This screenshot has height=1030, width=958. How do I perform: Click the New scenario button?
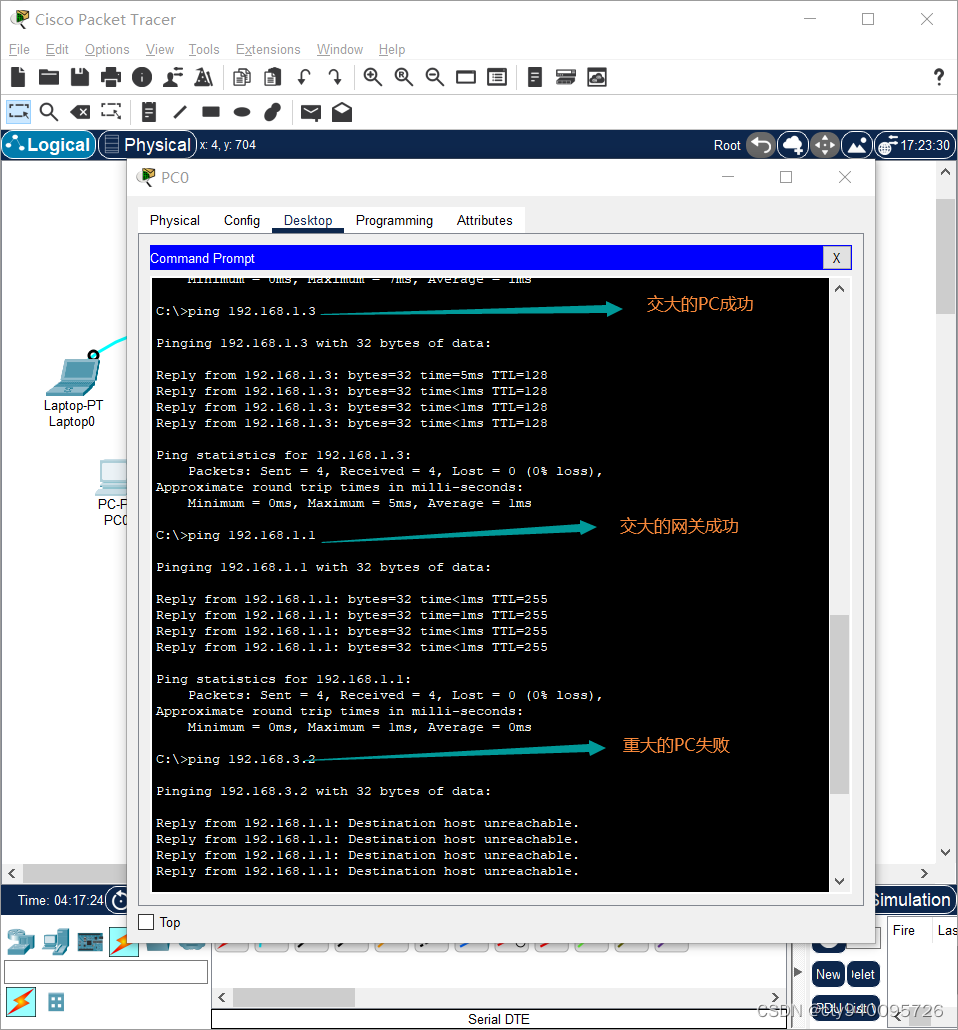828,974
